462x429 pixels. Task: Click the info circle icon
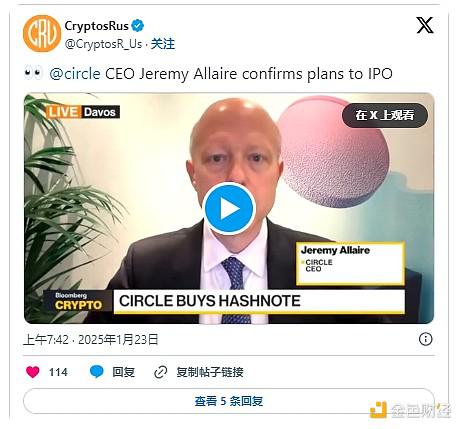[x=425, y=339]
